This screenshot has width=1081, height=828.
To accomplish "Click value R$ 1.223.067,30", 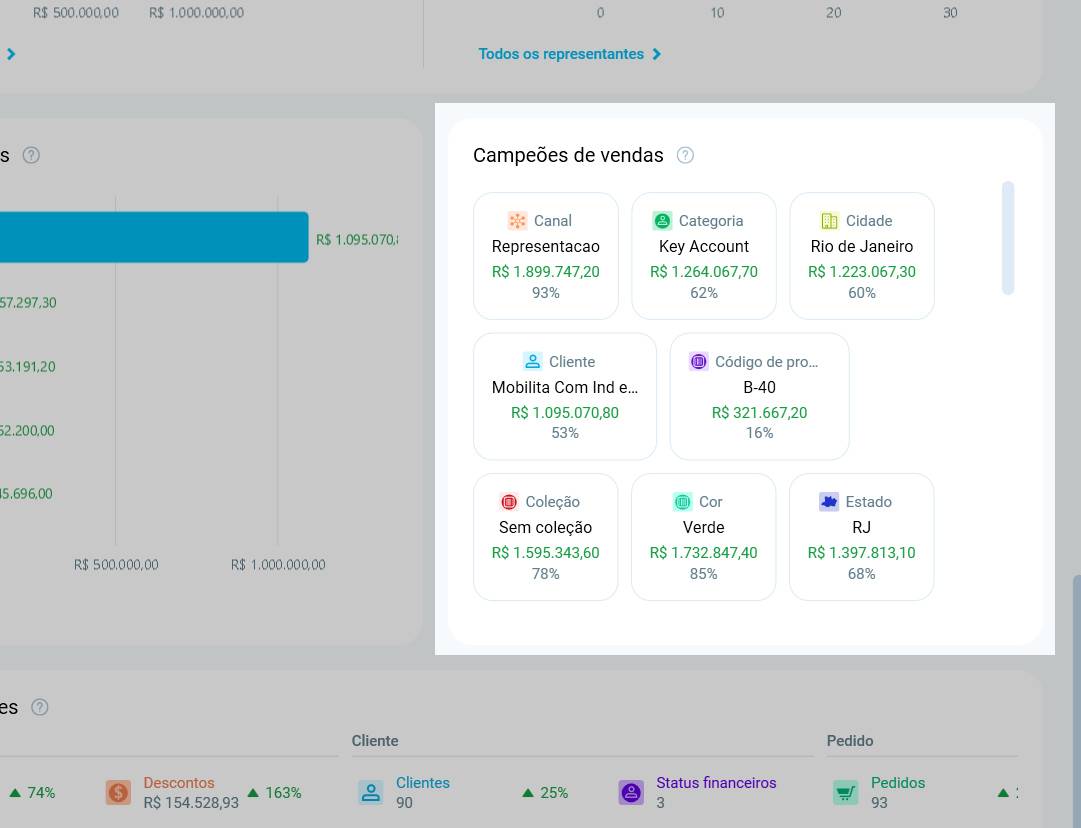I will coord(862,272).
